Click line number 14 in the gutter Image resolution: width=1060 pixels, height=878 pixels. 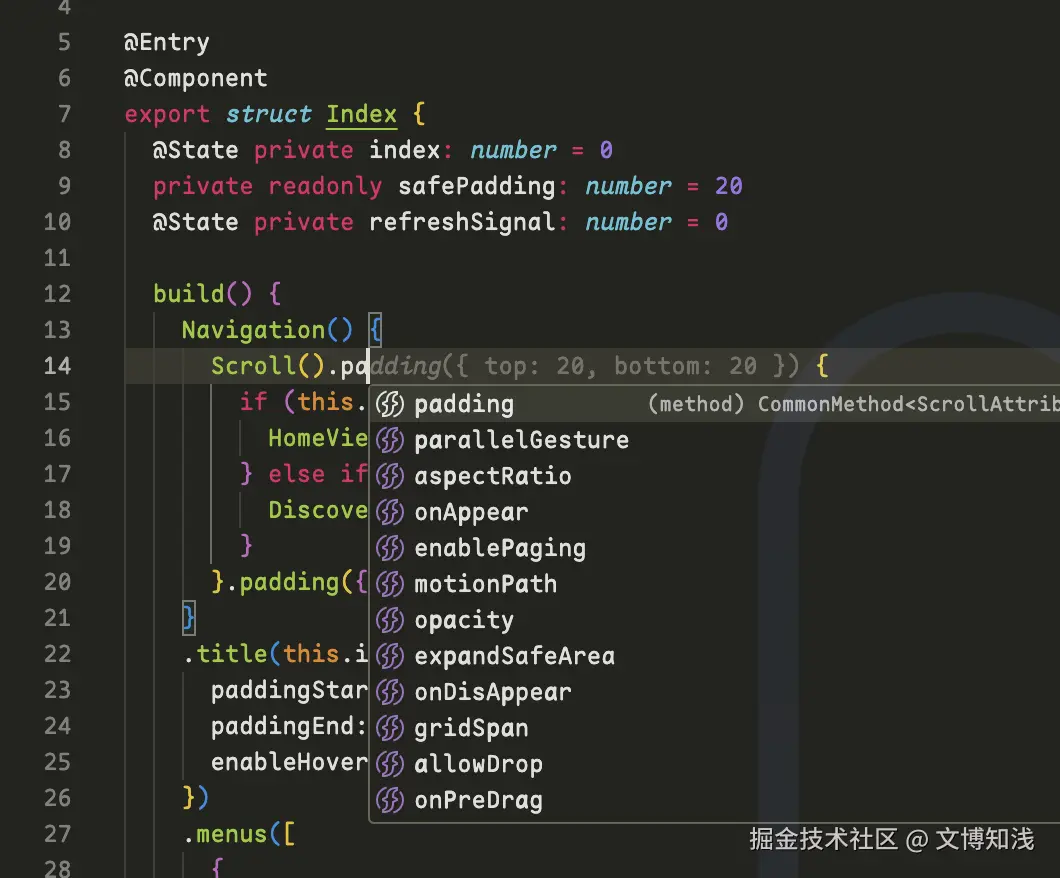click(x=57, y=366)
